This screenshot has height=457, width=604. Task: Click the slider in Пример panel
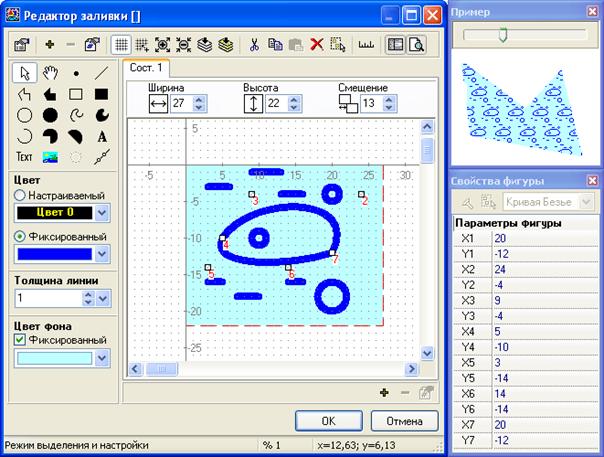click(503, 35)
